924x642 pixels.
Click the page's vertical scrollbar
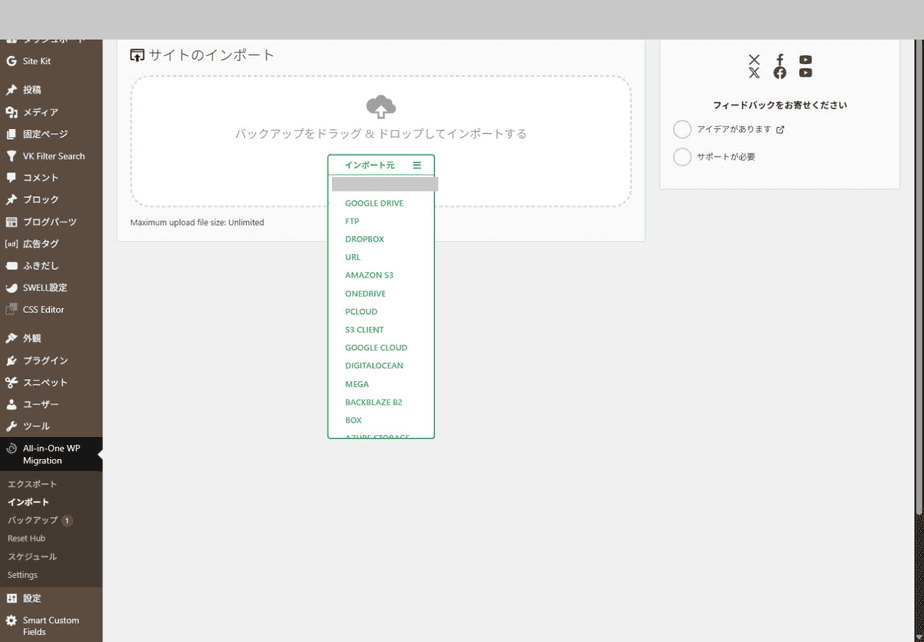pyautogui.click(x=920, y=277)
